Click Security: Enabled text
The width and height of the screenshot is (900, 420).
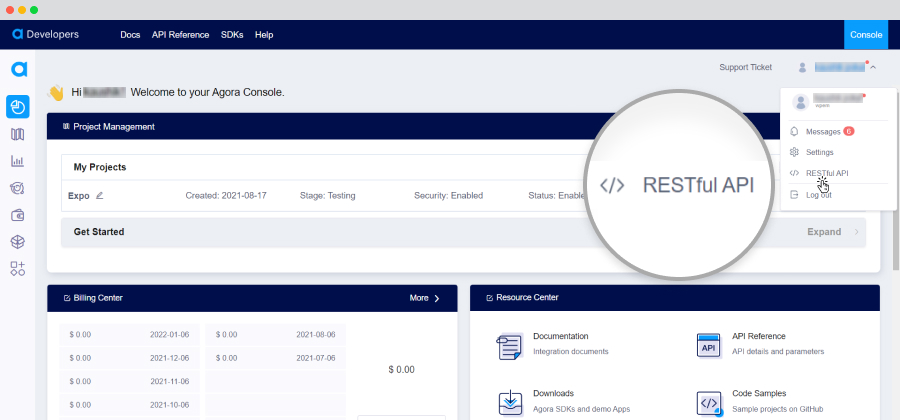pyautogui.click(x=448, y=196)
